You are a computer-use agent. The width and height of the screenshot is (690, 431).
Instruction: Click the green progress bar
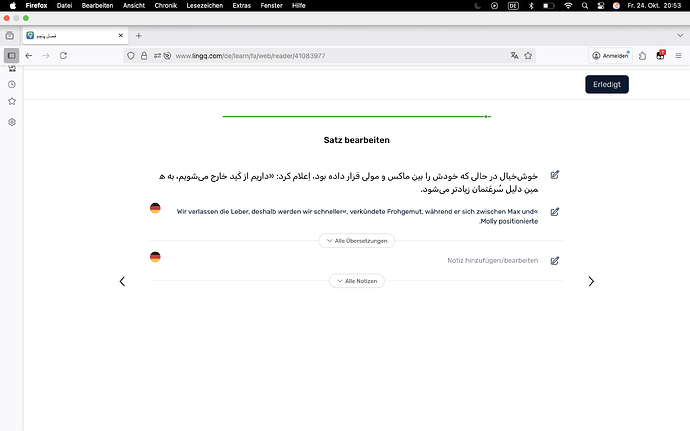tap(356, 117)
